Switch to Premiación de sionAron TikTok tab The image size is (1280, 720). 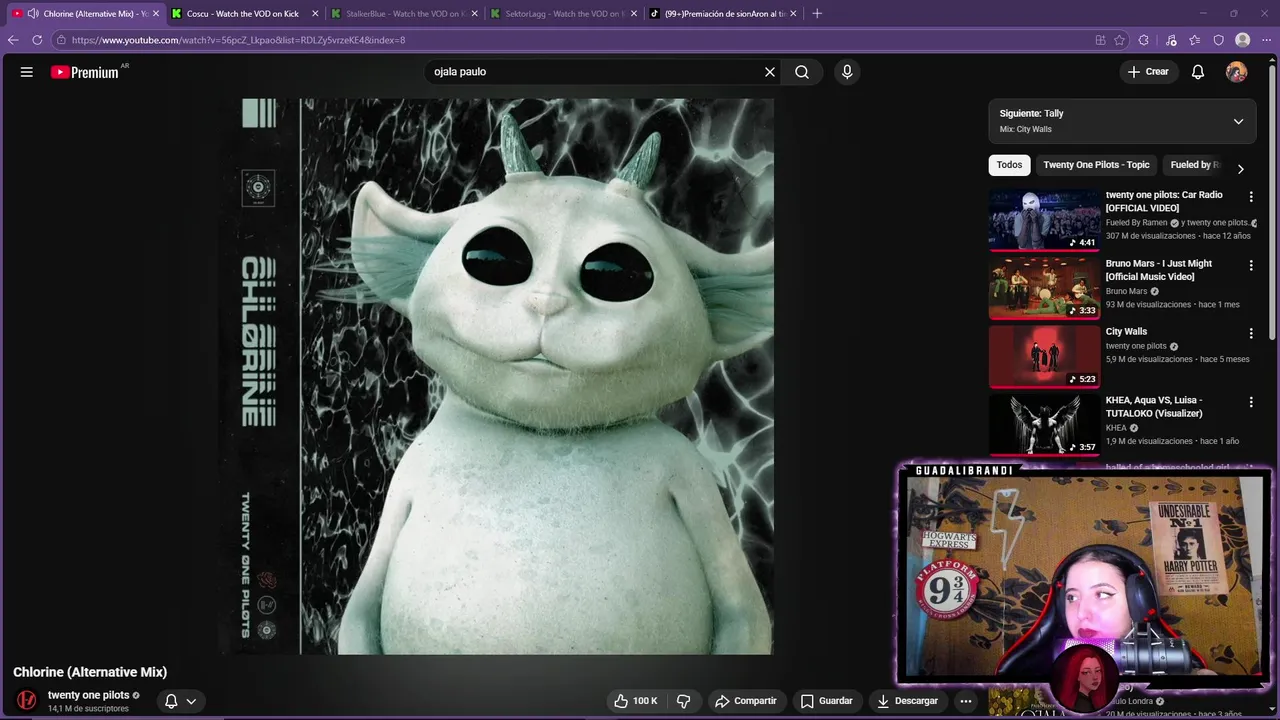pos(723,14)
